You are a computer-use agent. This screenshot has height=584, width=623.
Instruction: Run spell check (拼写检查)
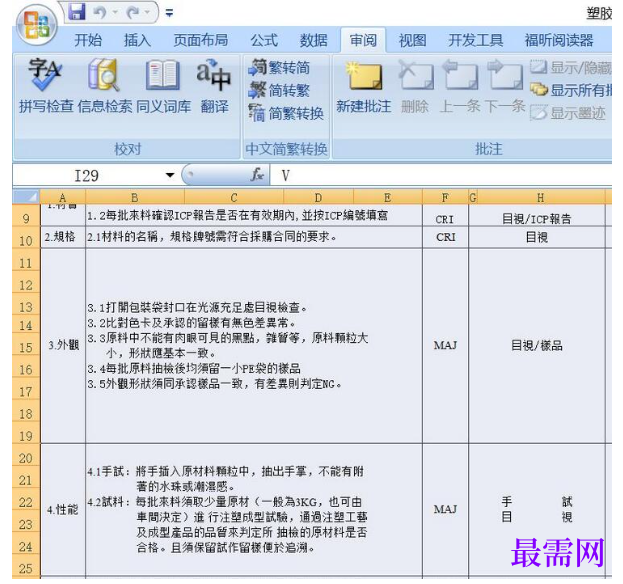click(x=46, y=87)
